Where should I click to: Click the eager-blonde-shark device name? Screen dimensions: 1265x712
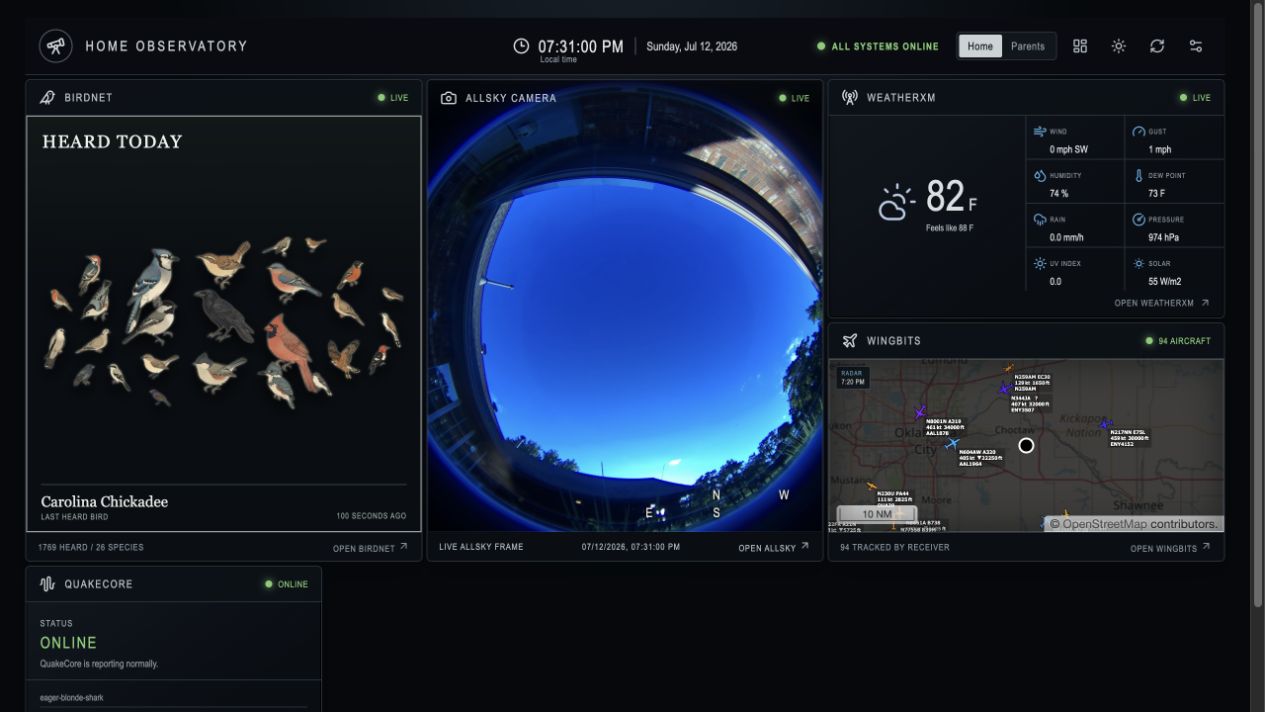click(x=72, y=698)
